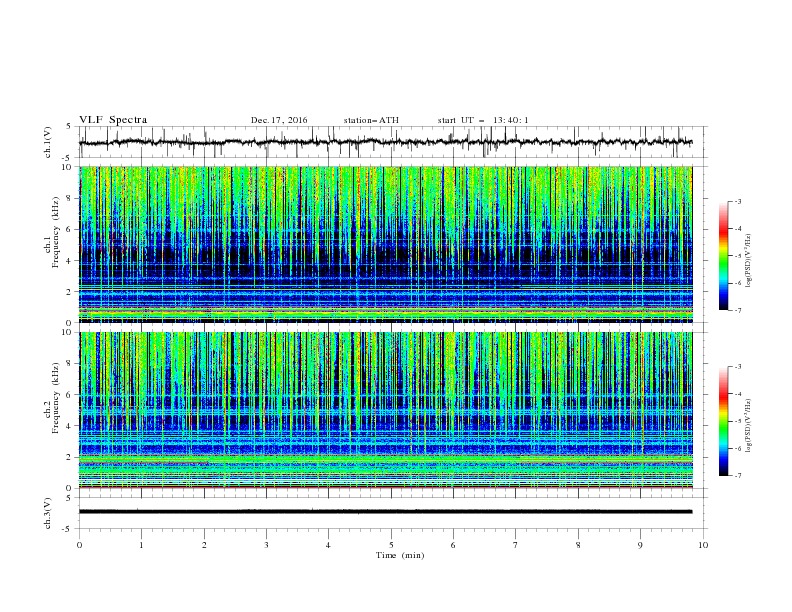Screen dimensions: 792x612
Task: Click the time axis tick label "8"
Action: [578, 545]
